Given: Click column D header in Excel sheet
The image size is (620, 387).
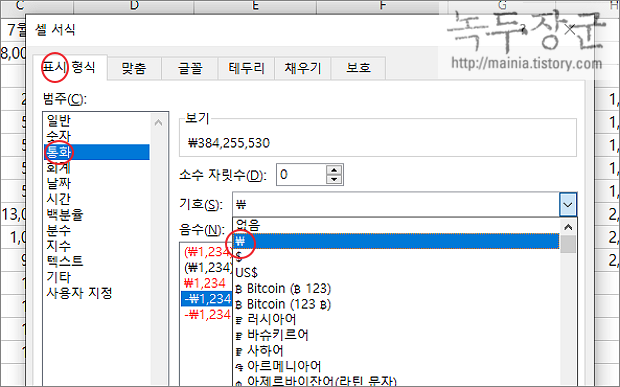Looking at the screenshot, I should (x=134, y=7).
